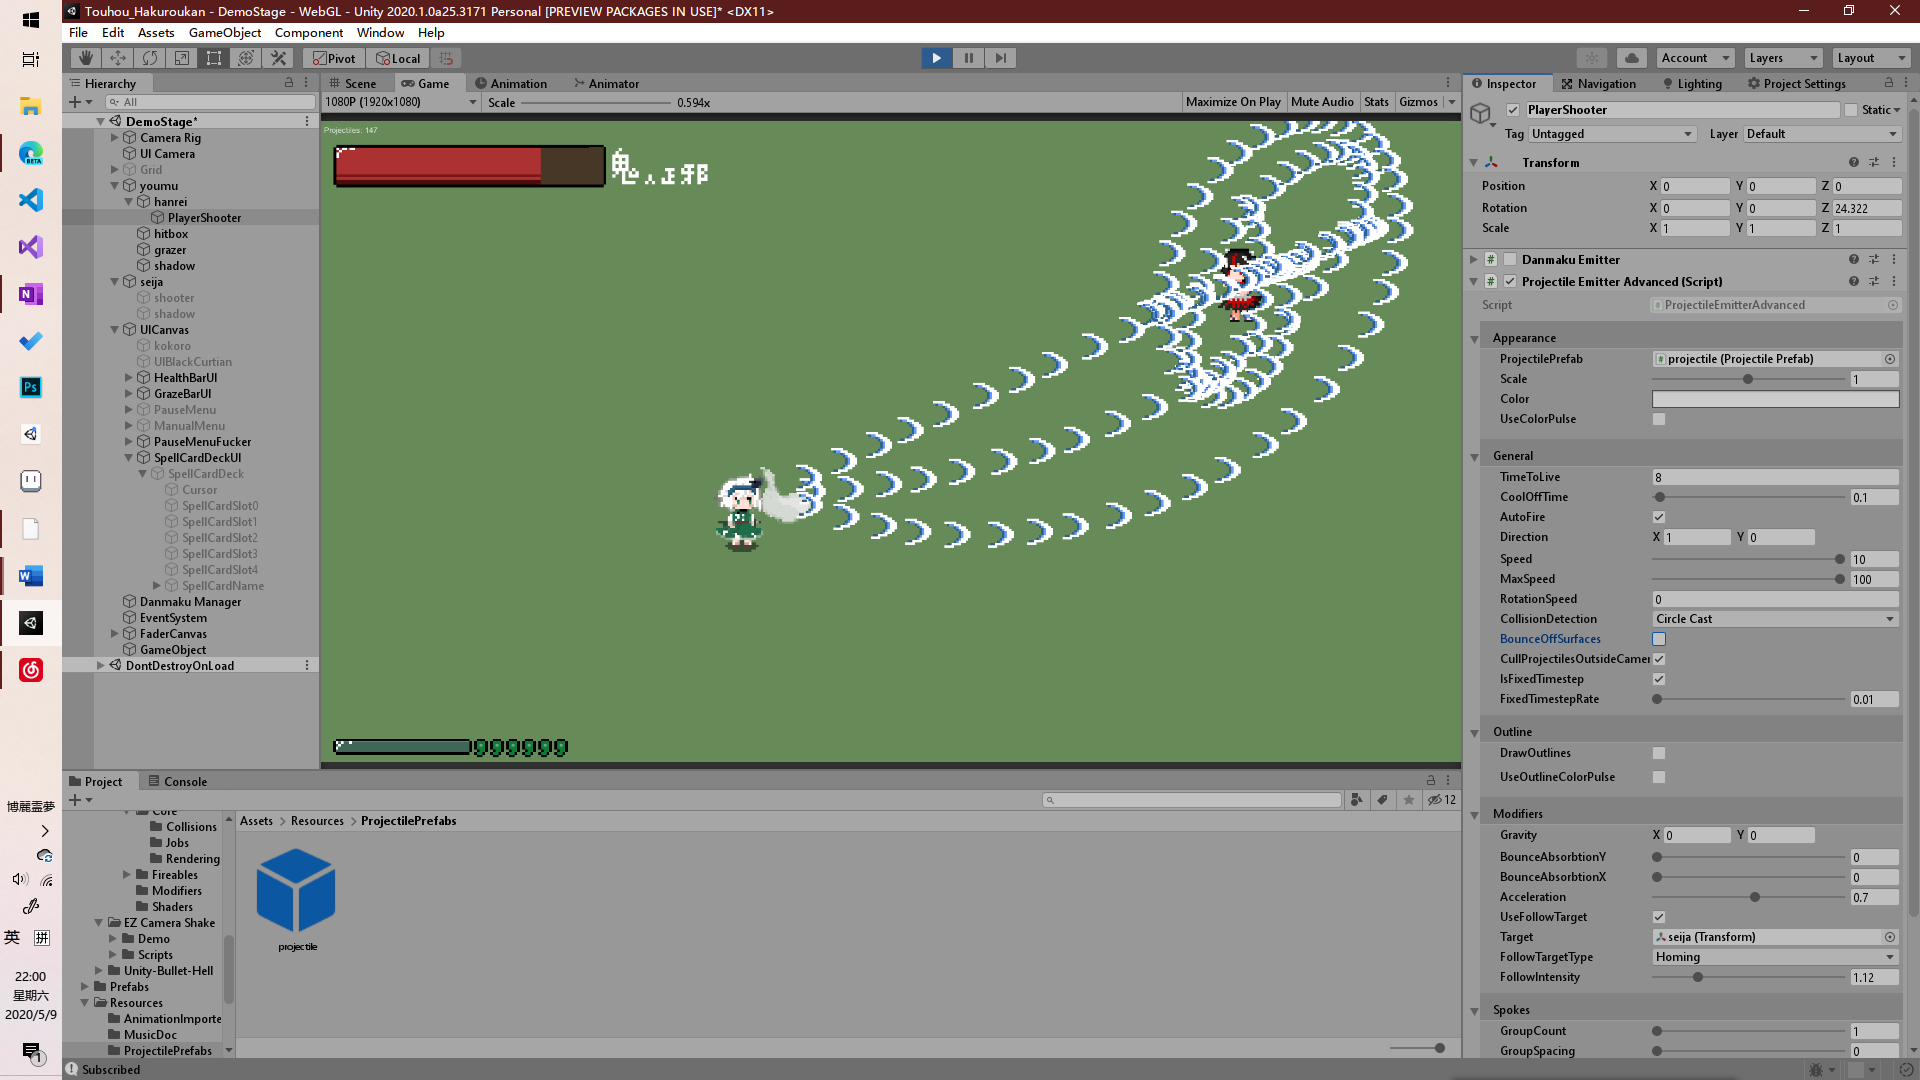Select the Scale tool
Image resolution: width=1920 pixels, height=1080 pixels.
click(x=181, y=57)
